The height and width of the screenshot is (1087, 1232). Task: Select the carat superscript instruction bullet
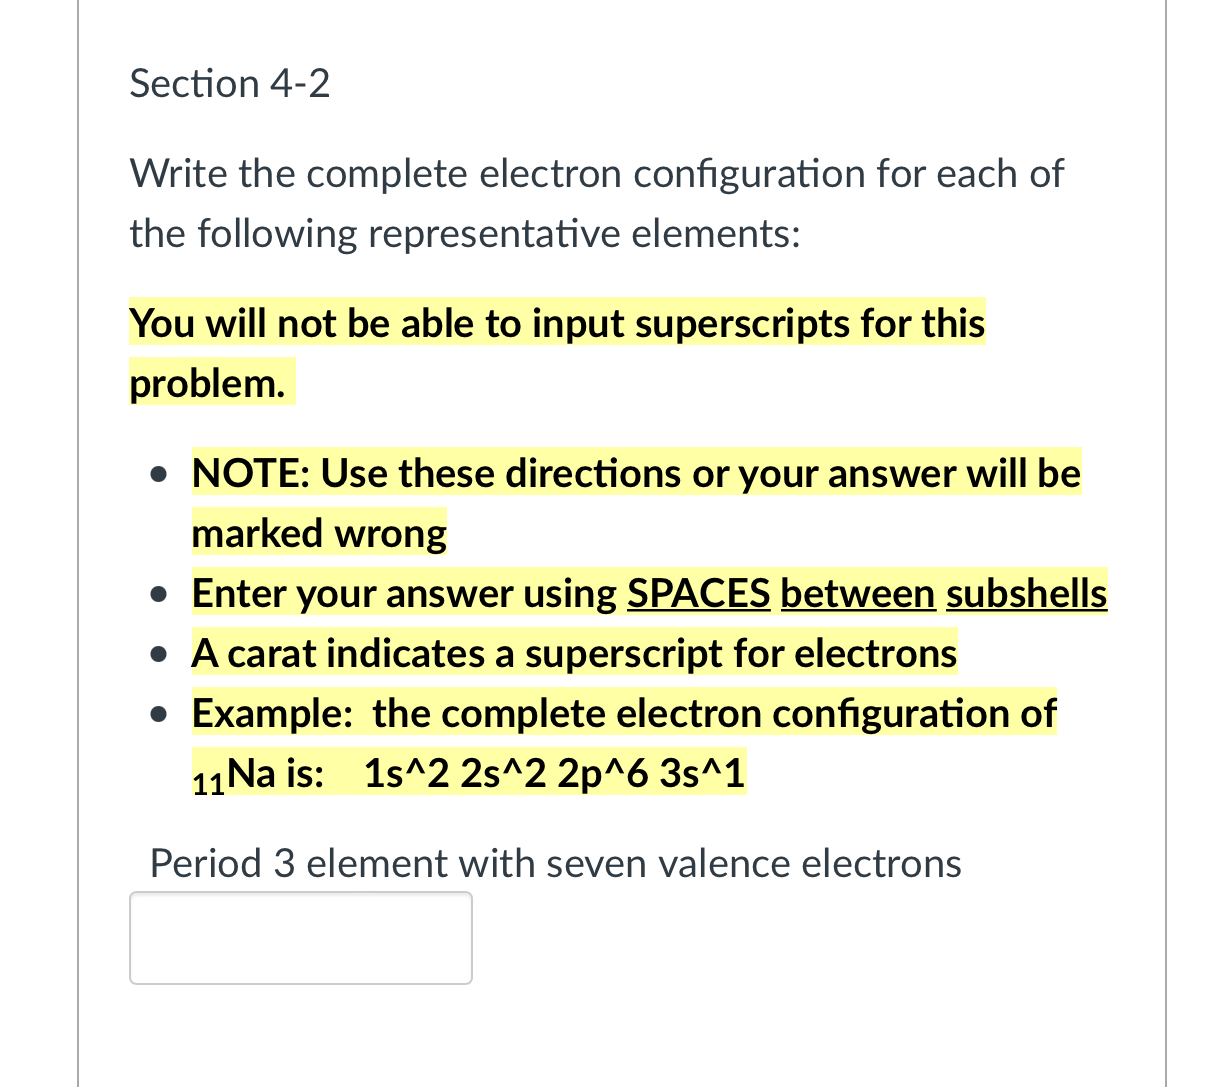(573, 653)
